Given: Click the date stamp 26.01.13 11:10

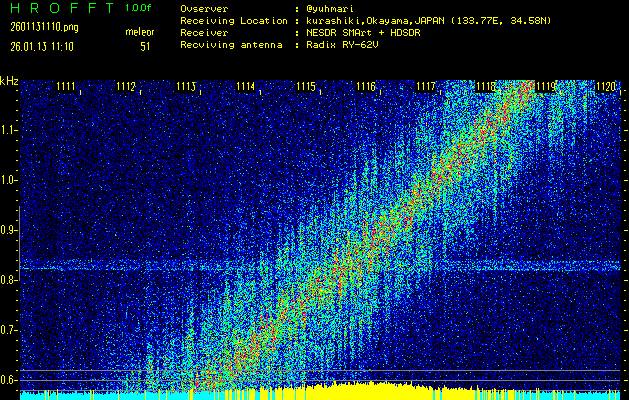Looking at the screenshot, I should 42,47.
